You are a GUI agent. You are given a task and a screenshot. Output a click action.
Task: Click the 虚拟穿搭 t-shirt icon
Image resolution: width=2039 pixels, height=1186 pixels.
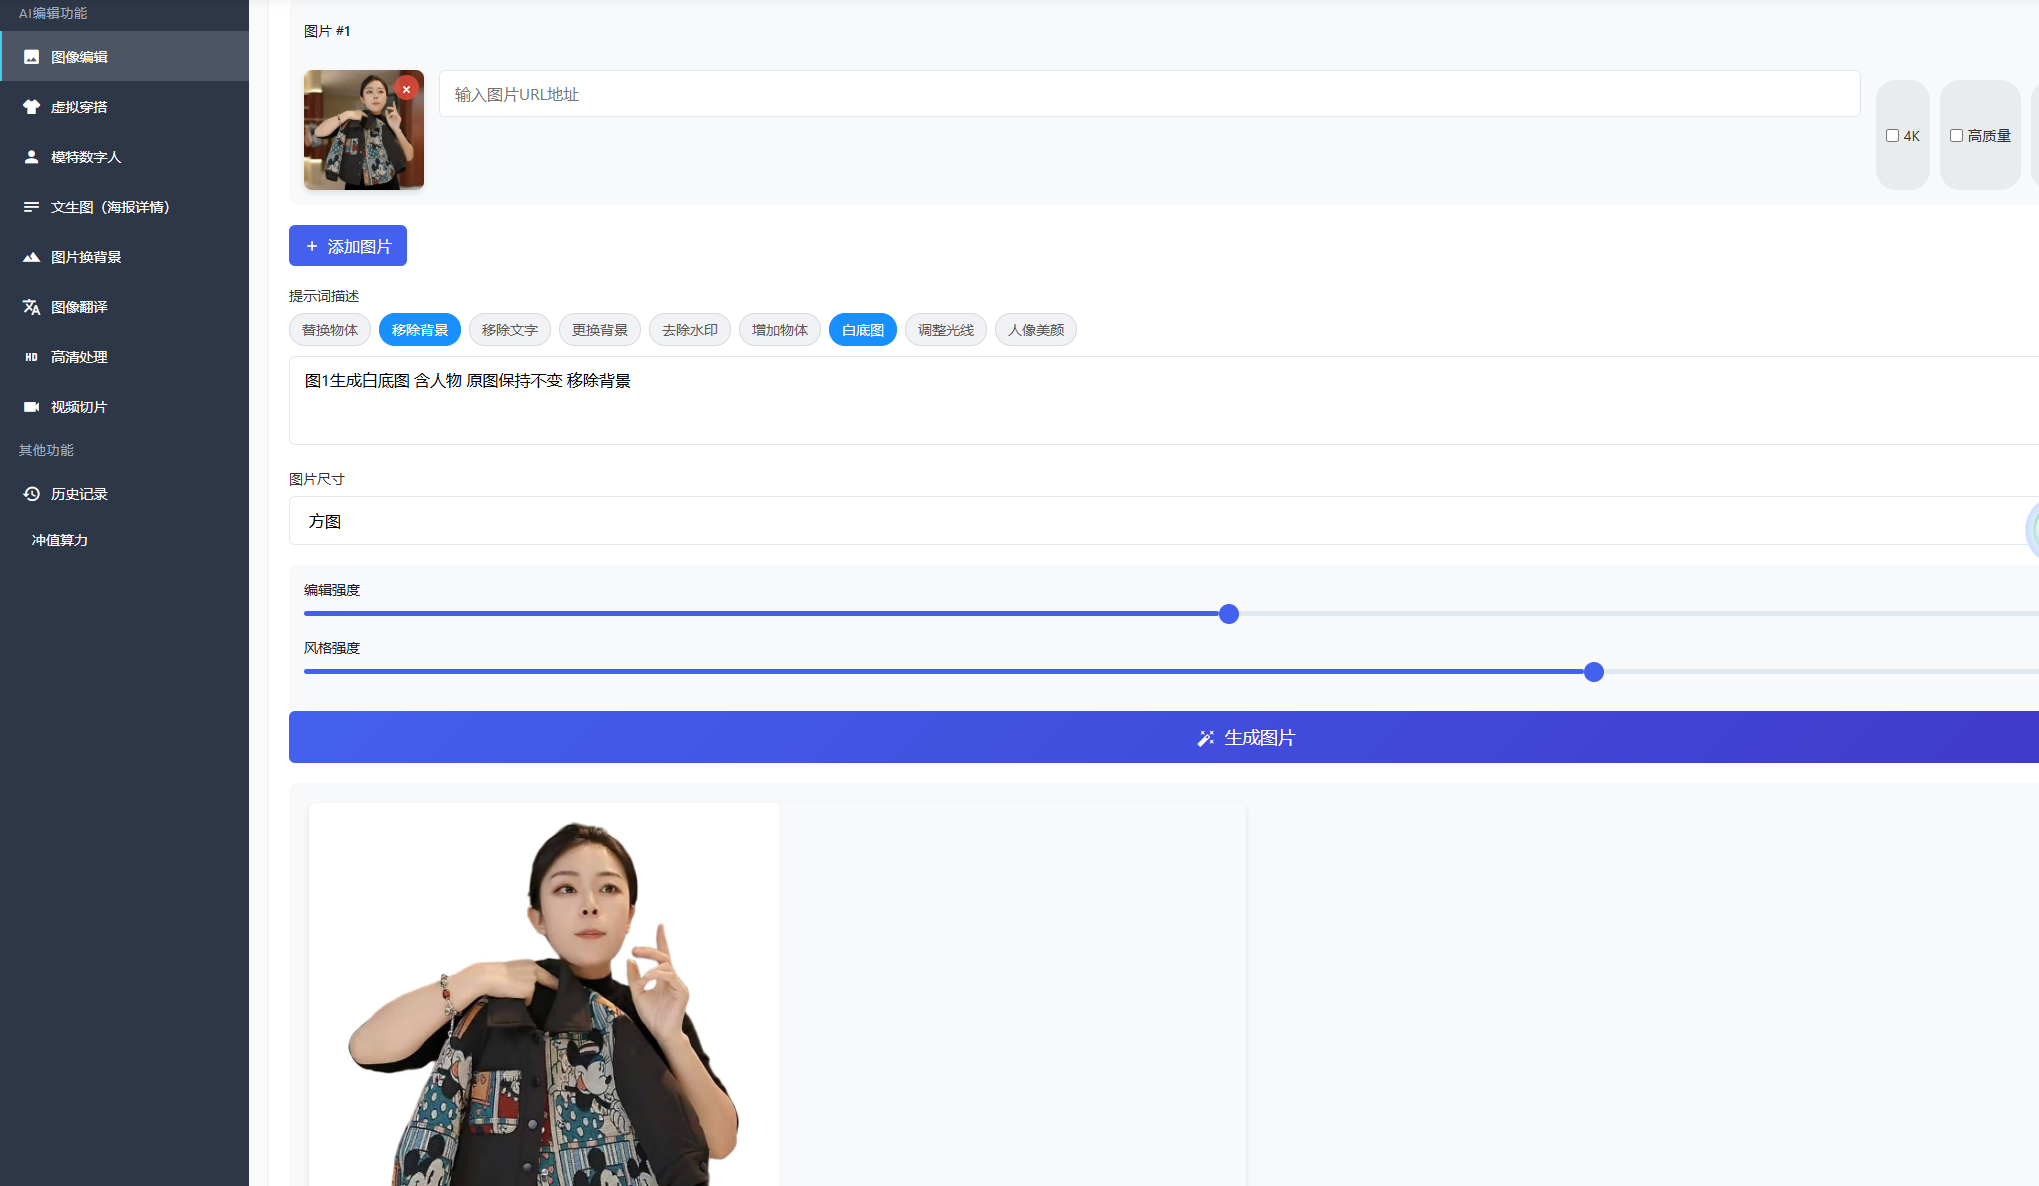tap(32, 107)
